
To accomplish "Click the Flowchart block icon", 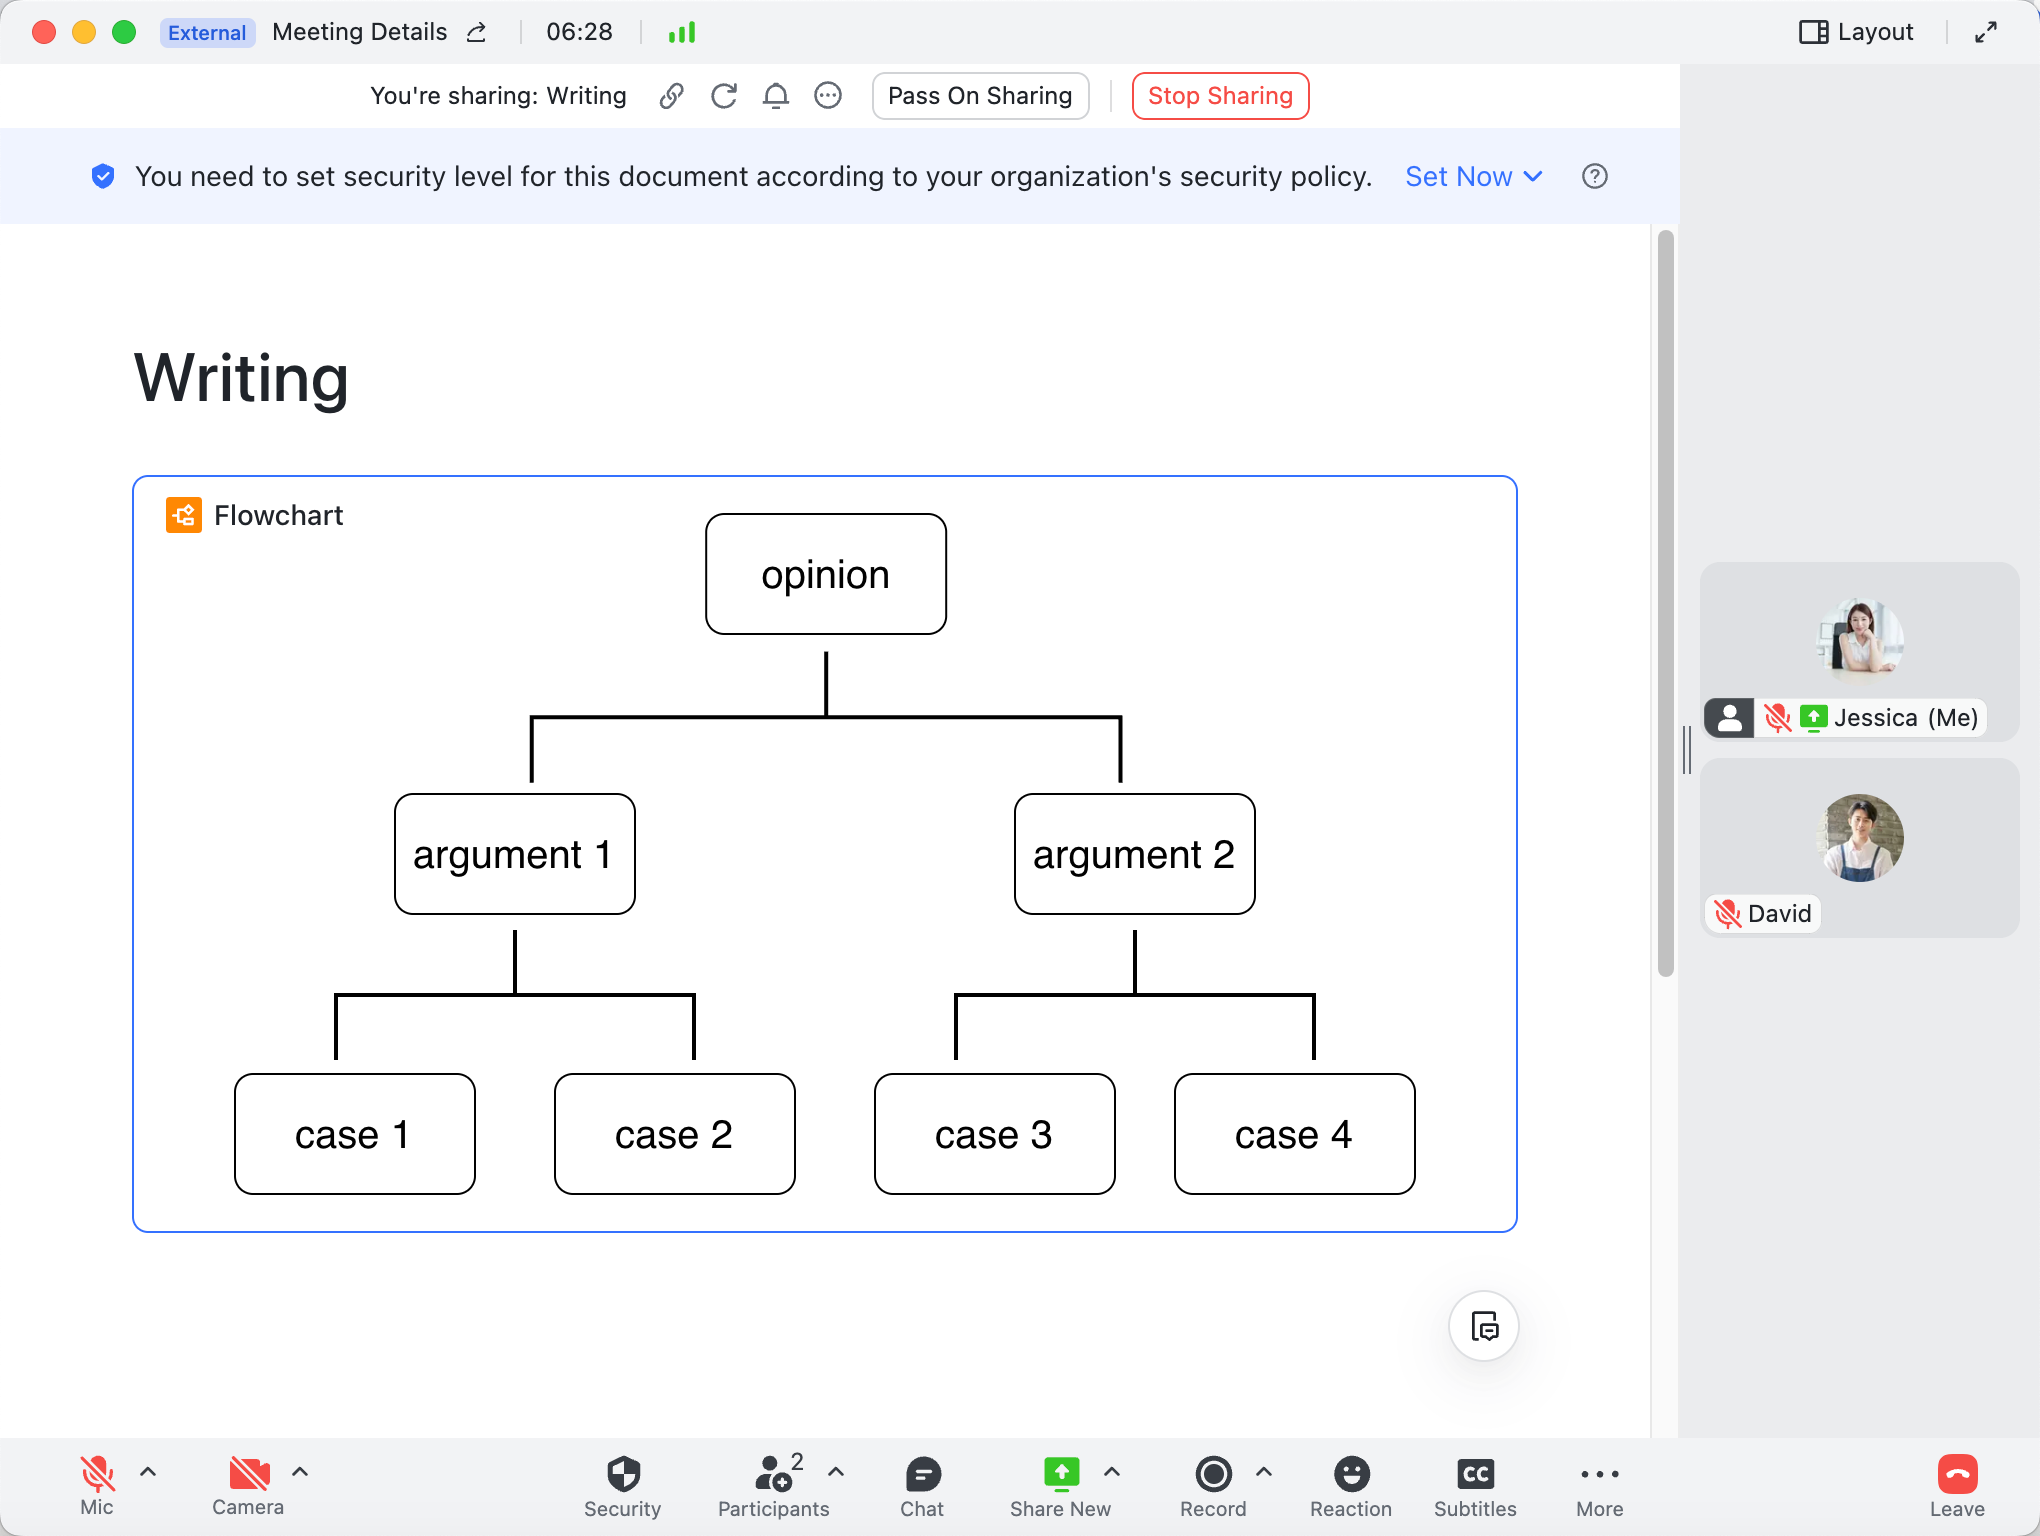I will point(184,515).
